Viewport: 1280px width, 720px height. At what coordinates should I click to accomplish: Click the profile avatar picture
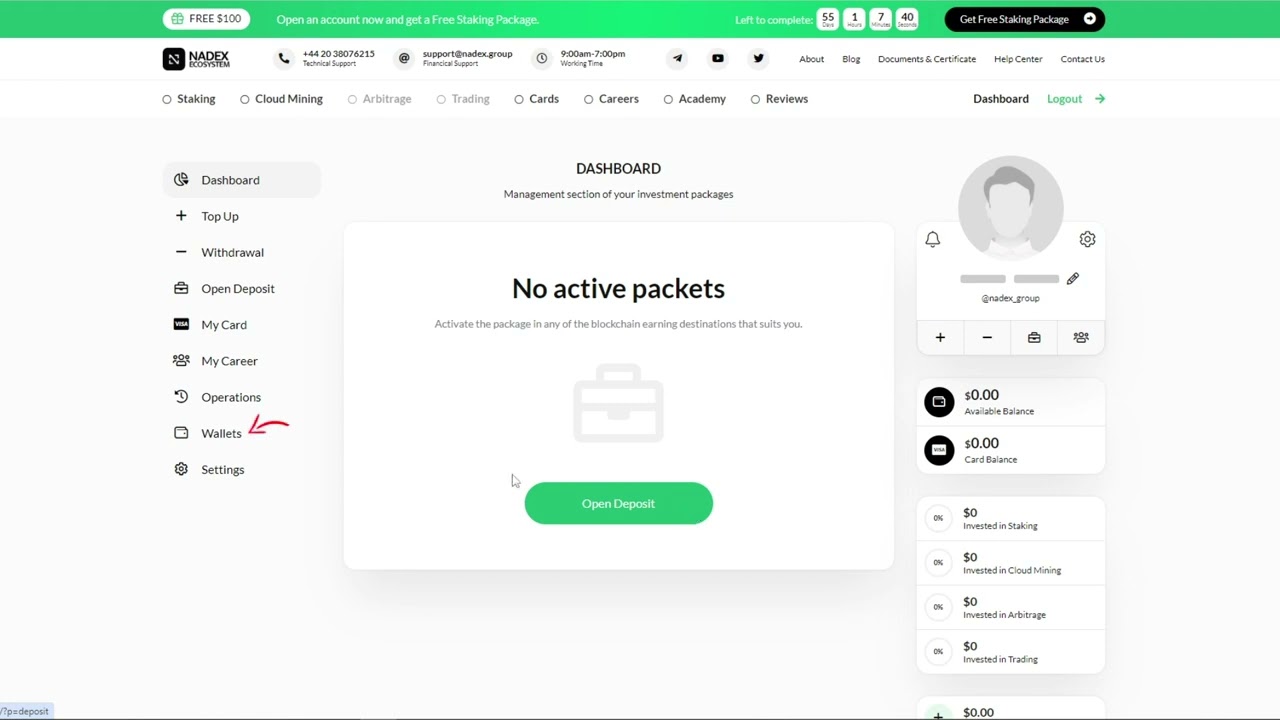(x=1010, y=207)
